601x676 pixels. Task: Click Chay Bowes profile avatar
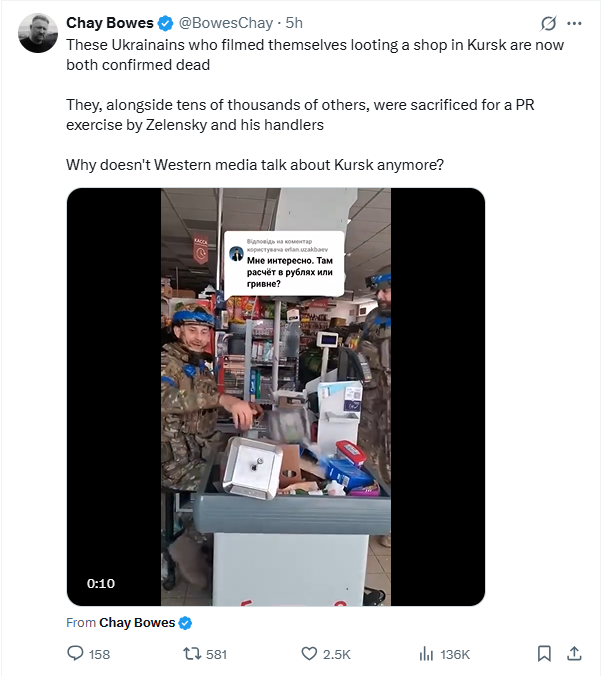(x=38, y=34)
